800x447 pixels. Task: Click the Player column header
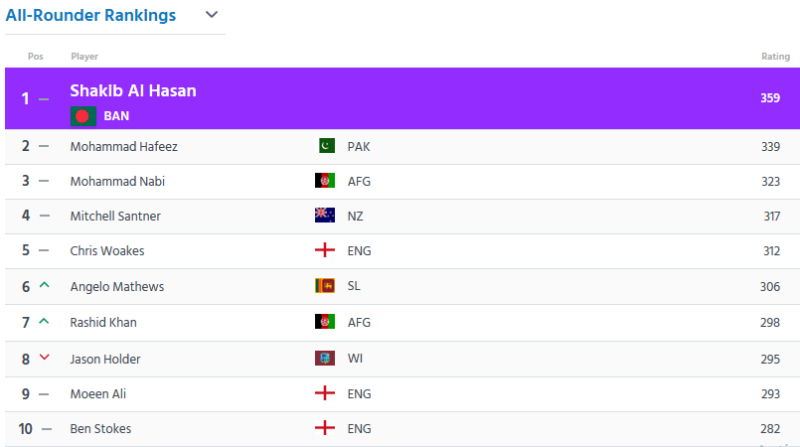(84, 57)
